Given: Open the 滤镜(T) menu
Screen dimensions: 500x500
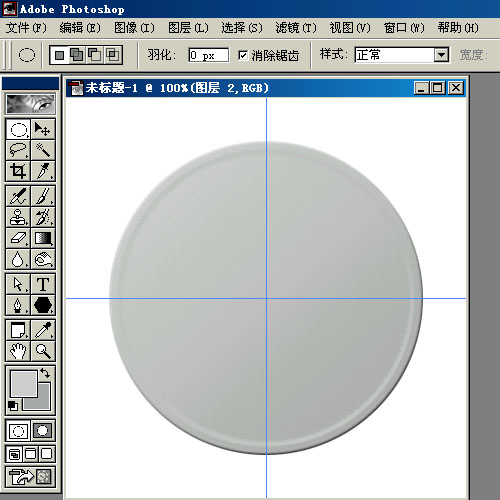Looking at the screenshot, I should click(296, 28).
